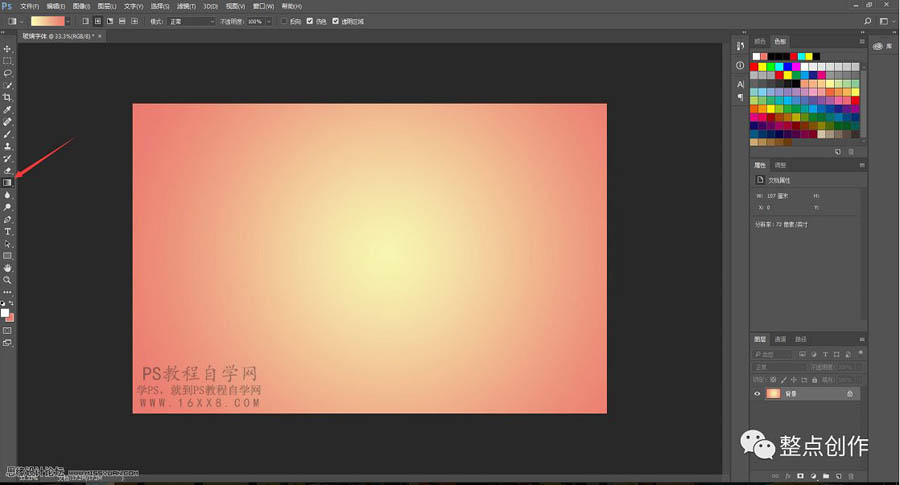This screenshot has width=900, height=485.
Task: Choose the Reflected gradient style
Action: (122, 21)
